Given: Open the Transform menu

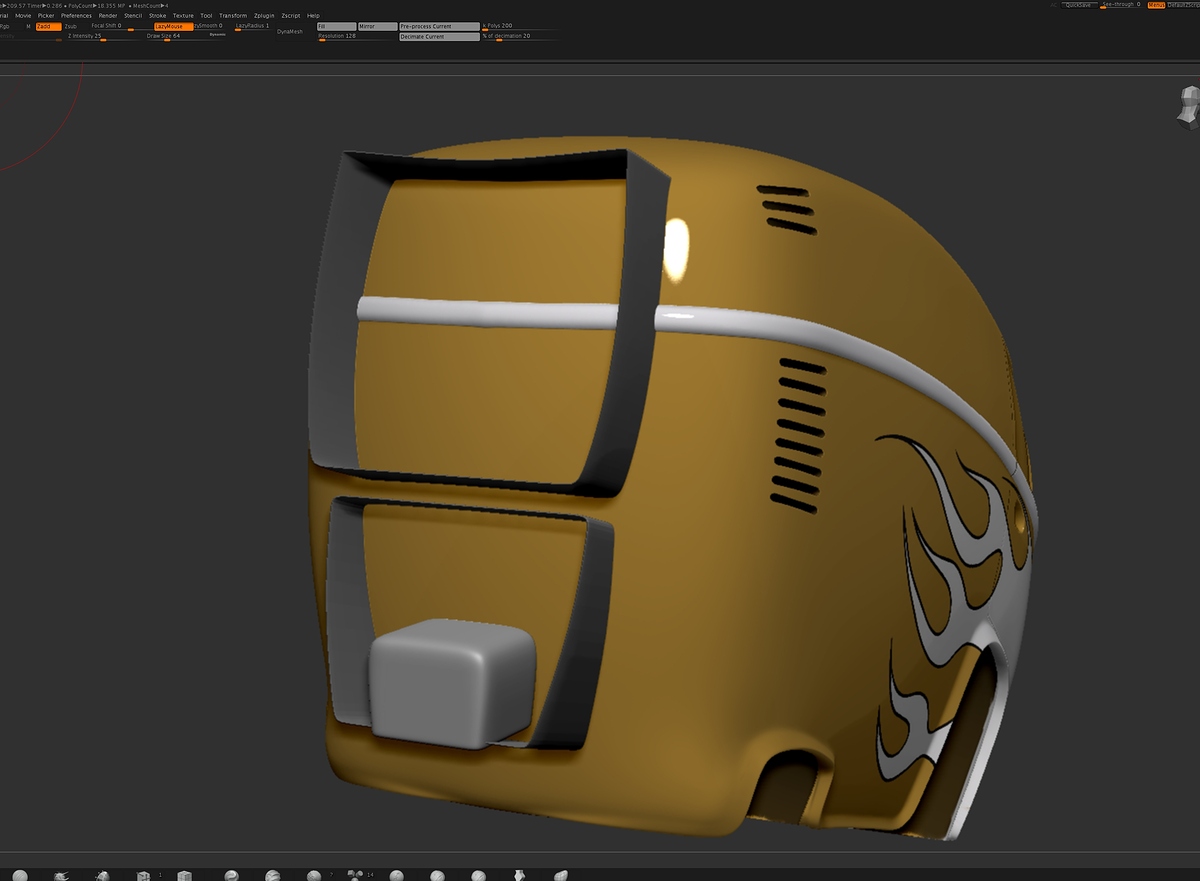Looking at the screenshot, I should [233, 16].
